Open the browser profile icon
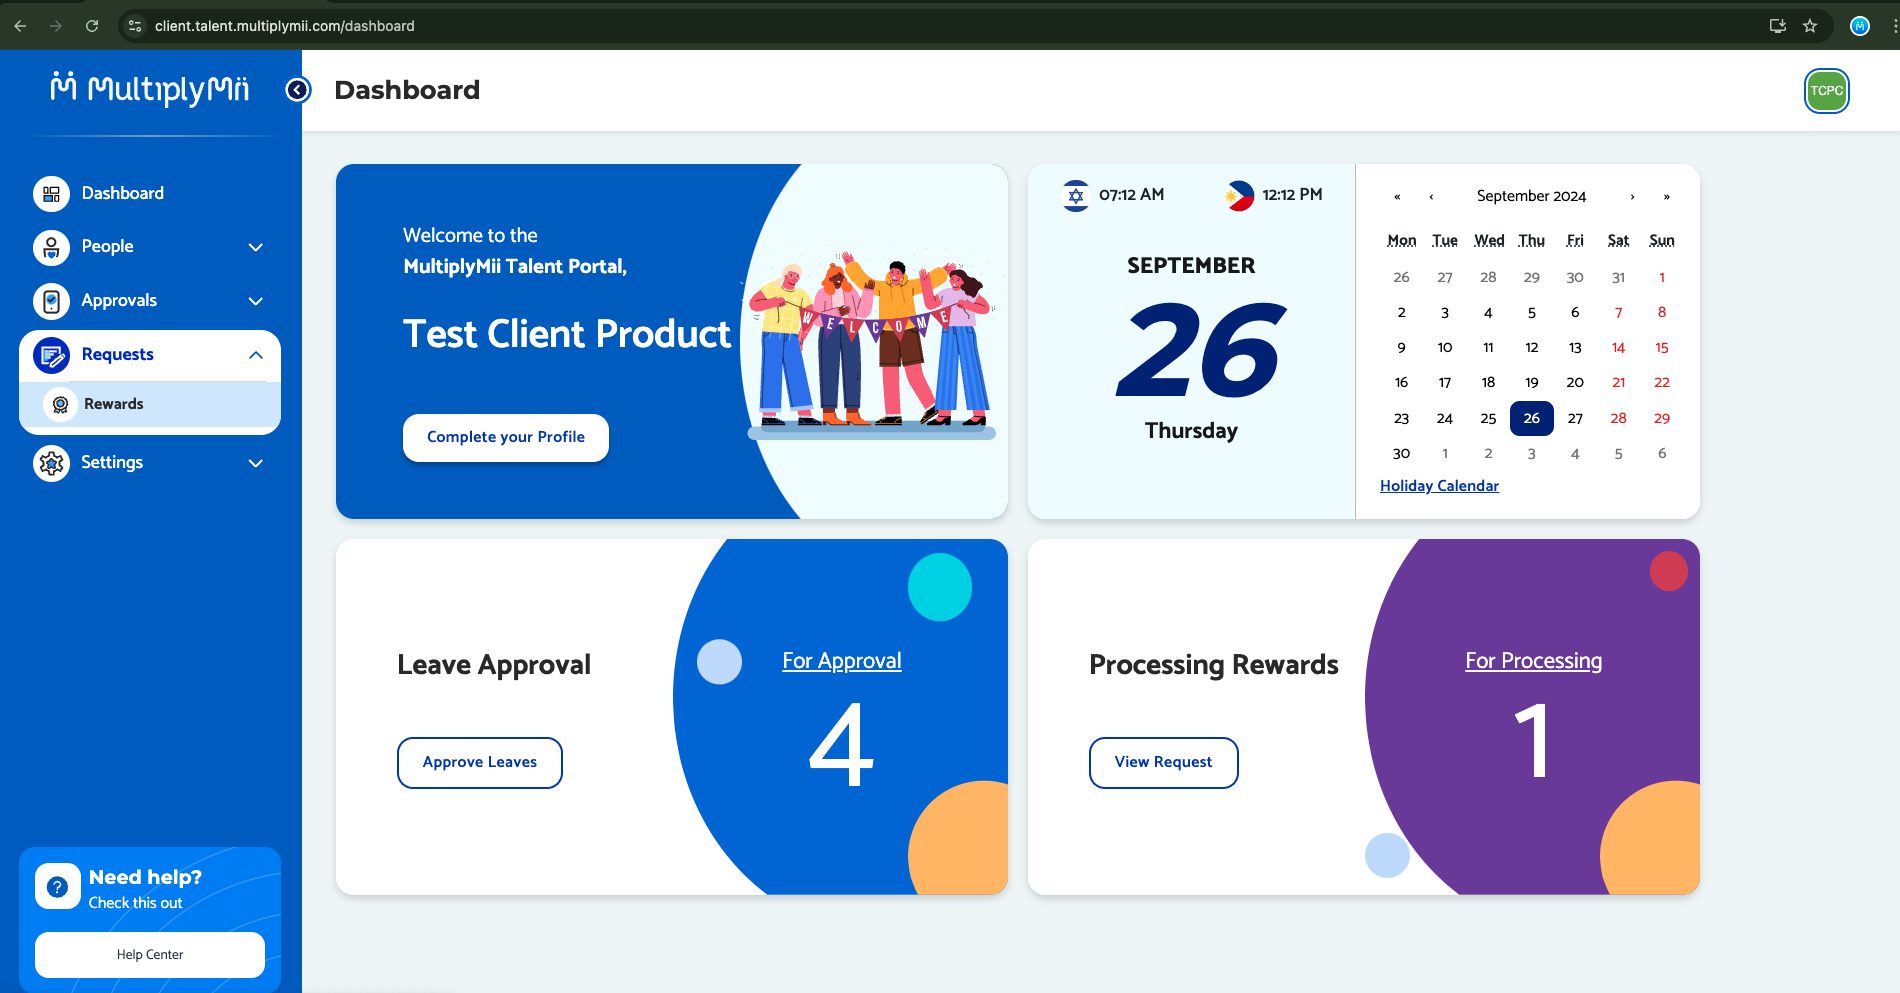The width and height of the screenshot is (1900, 993). tap(1860, 26)
